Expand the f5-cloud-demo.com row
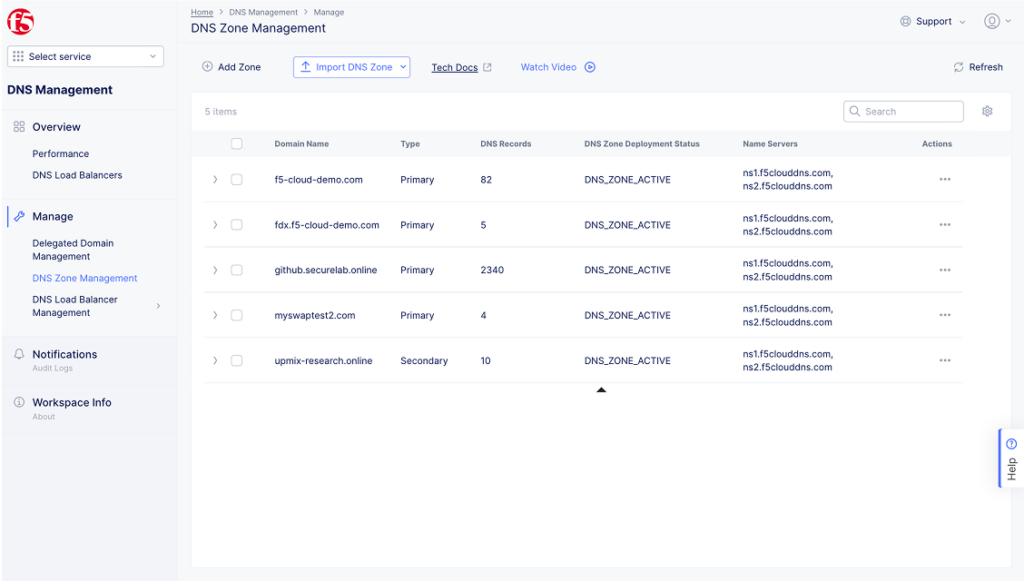1024x581 pixels. pyautogui.click(x=215, y=180)
